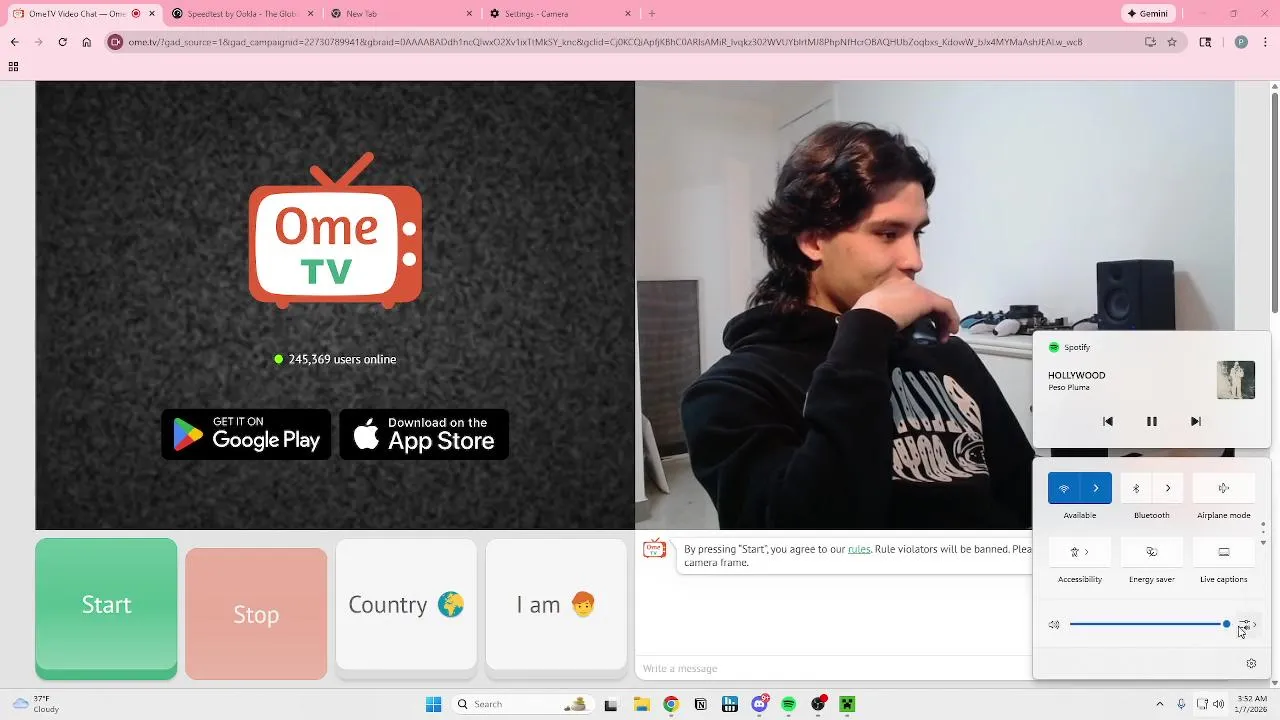The height and width of the screenshot is (720, 1280).
Task: Open Minecraft from taskbar
Action: click(x=848, y=704)
